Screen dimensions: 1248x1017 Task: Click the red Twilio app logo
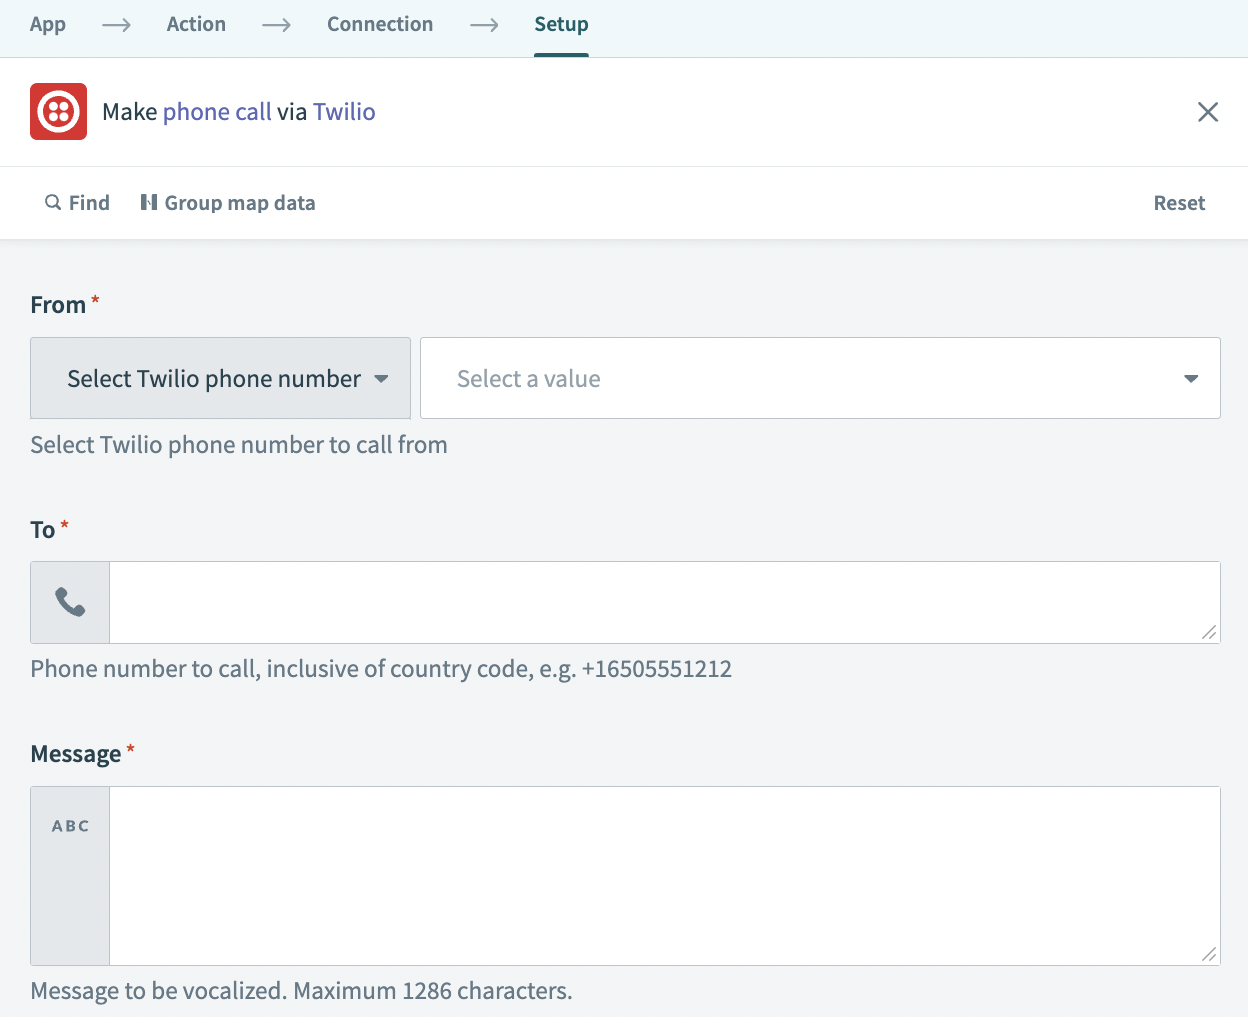tap(58, 112)
